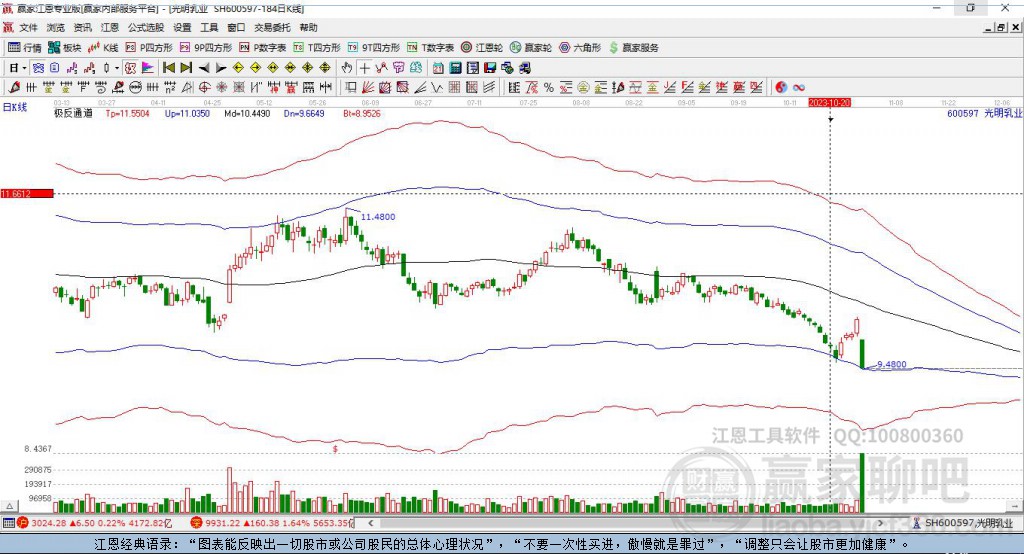Expand the candlestick style dropdown arrow

coord(117,68)
